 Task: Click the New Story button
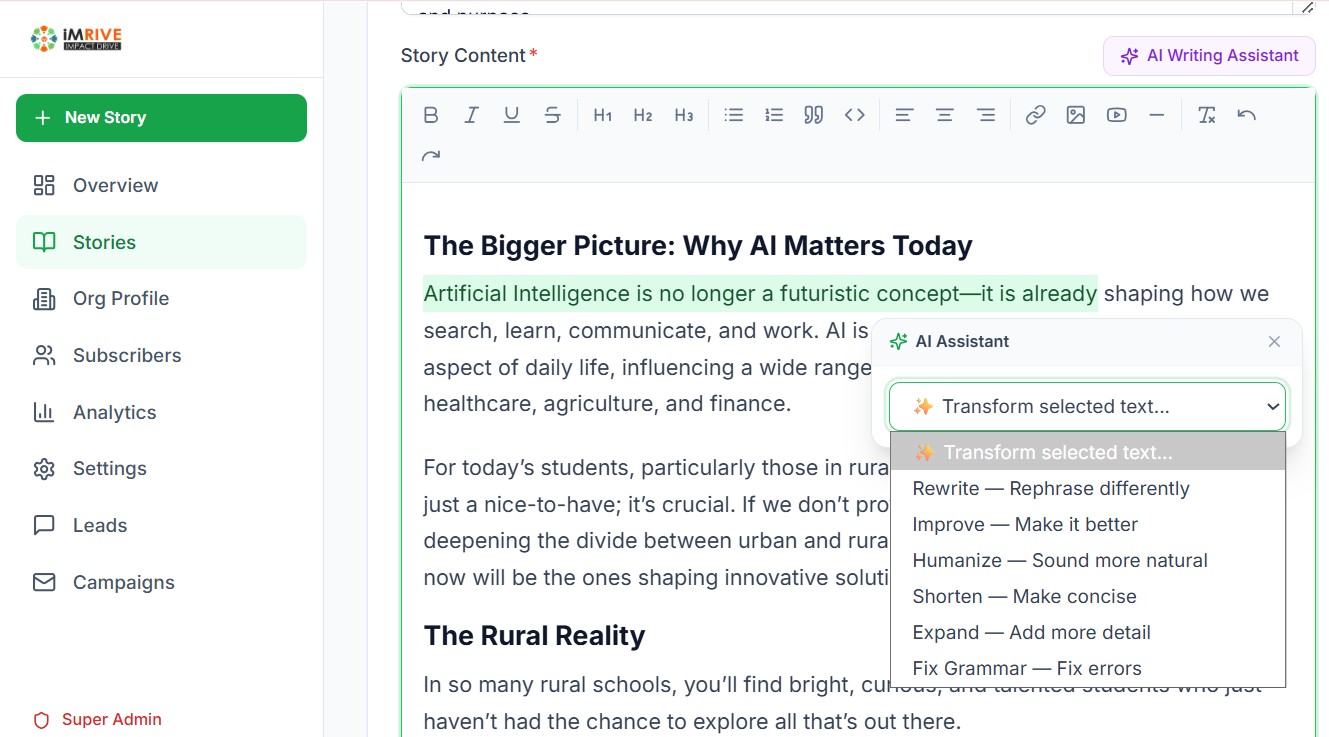point(161,118)
